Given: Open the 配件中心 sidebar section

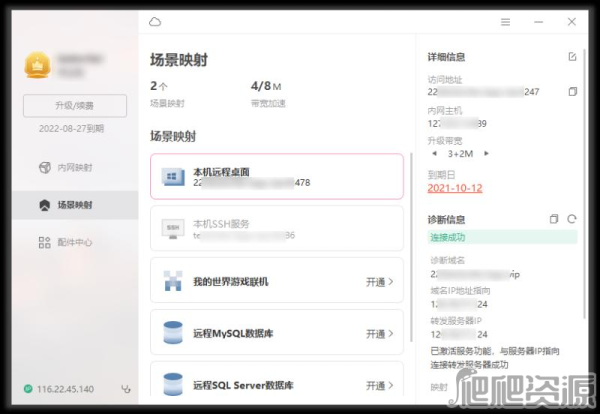Looking at the screenshot, I should [x=68, y=242].
